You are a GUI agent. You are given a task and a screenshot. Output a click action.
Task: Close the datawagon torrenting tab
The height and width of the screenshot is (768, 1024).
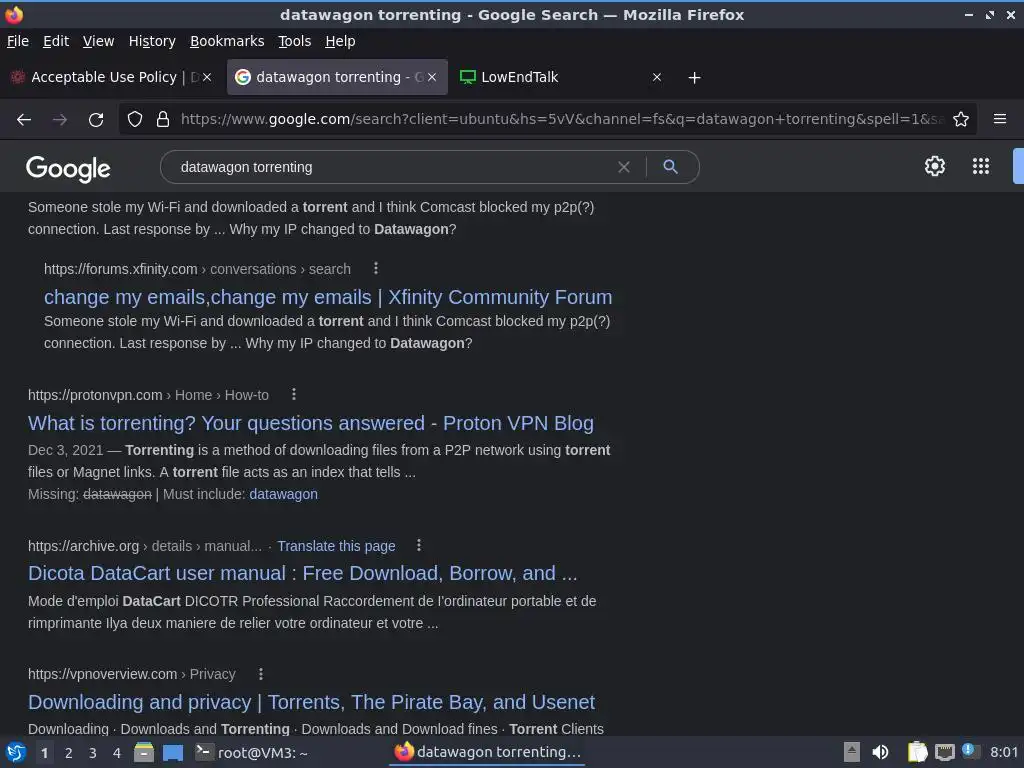click(432, 77)
